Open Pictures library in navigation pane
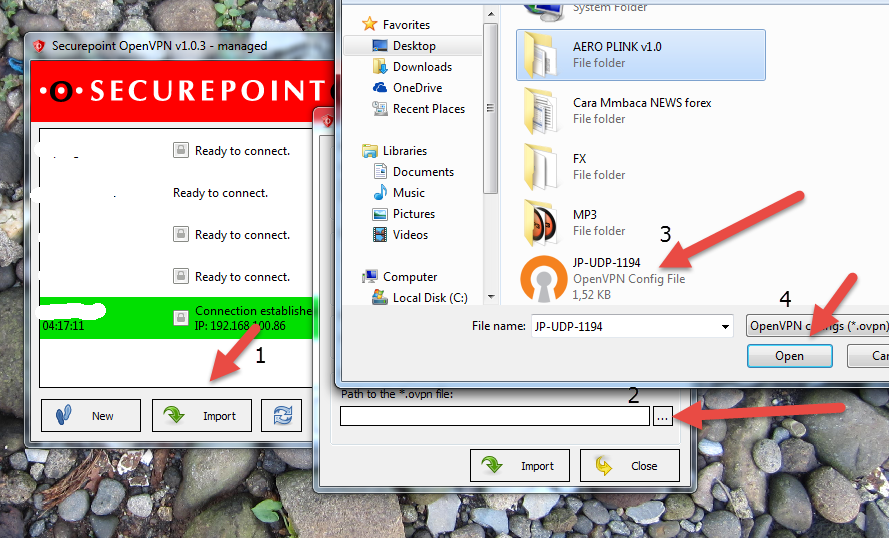 [404, 214]
